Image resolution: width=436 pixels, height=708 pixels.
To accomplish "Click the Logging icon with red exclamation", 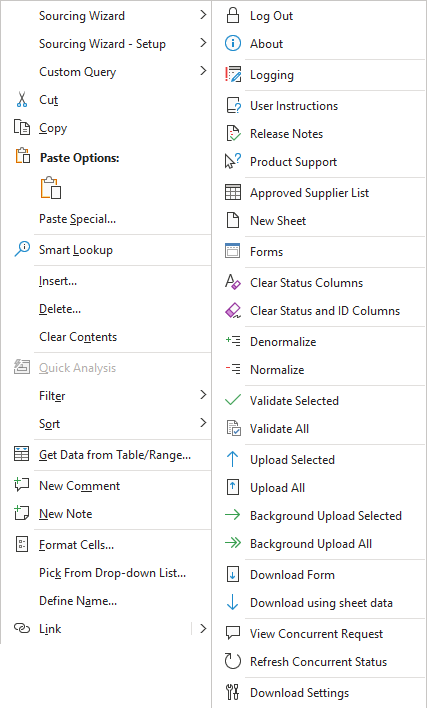I will coord(233,75).
